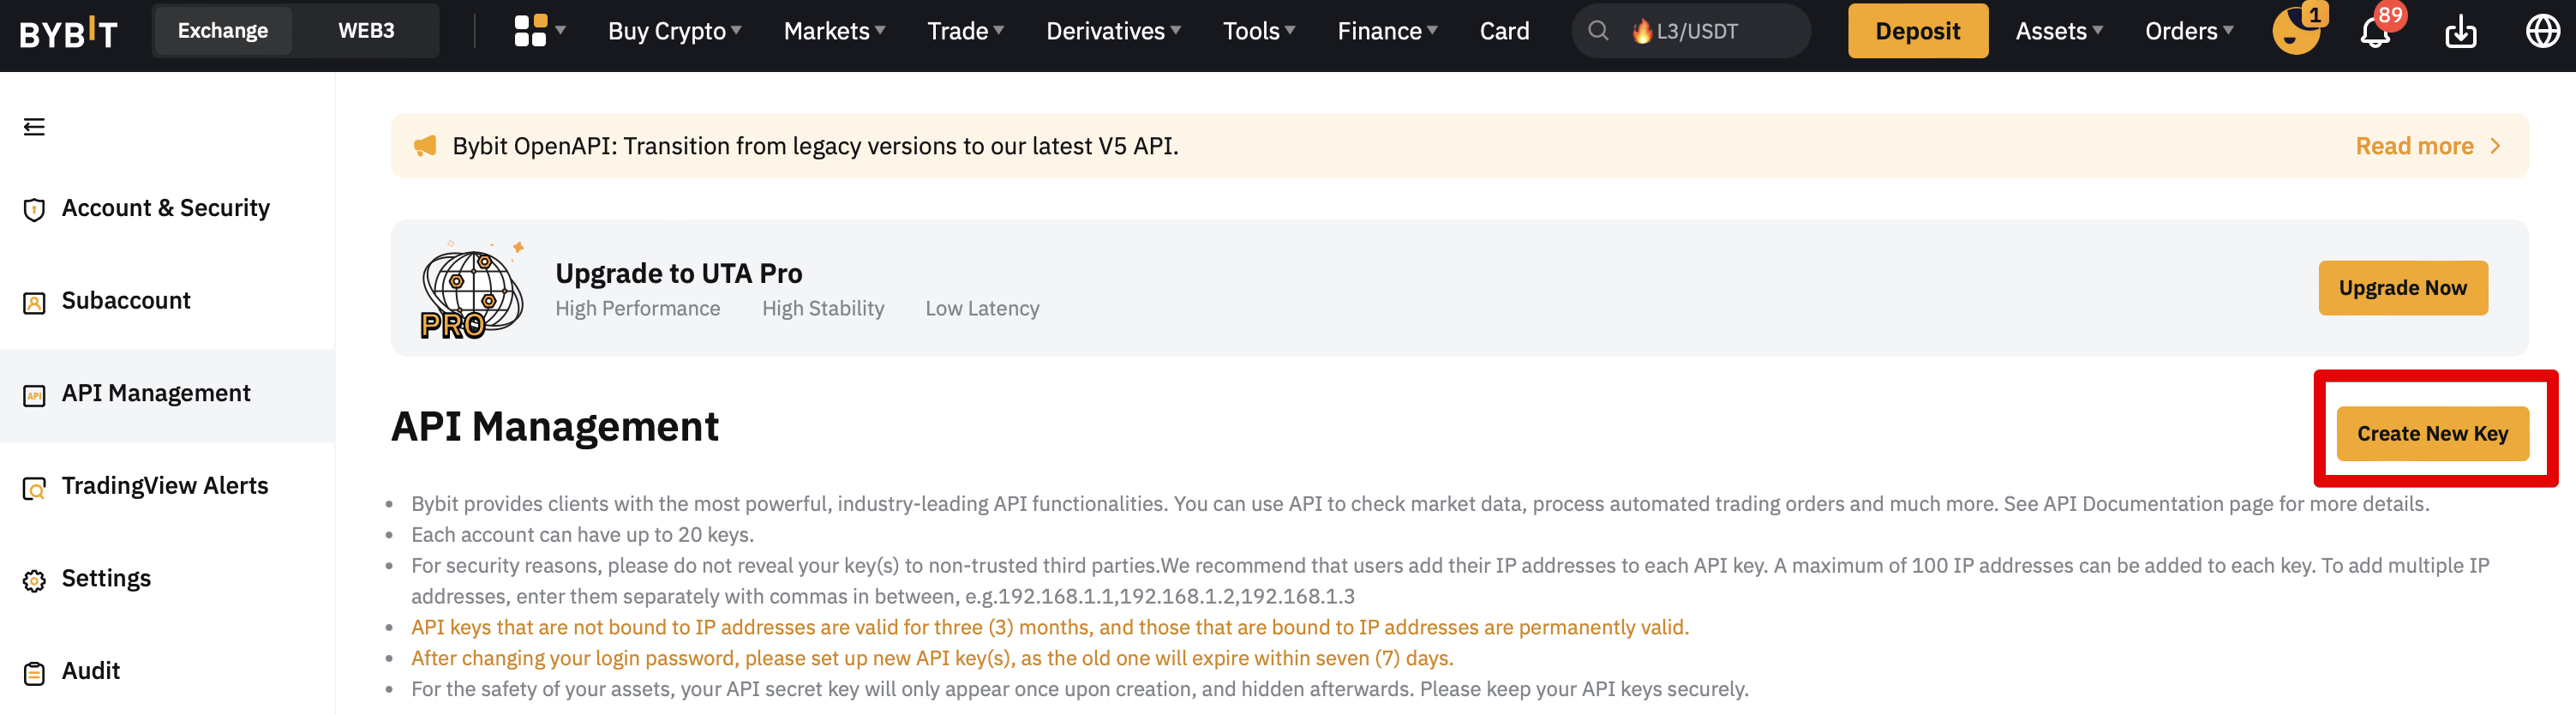Open the Orders dropdown
This screenshot has height=715, width=2576.
click(x=2188, y=31)
